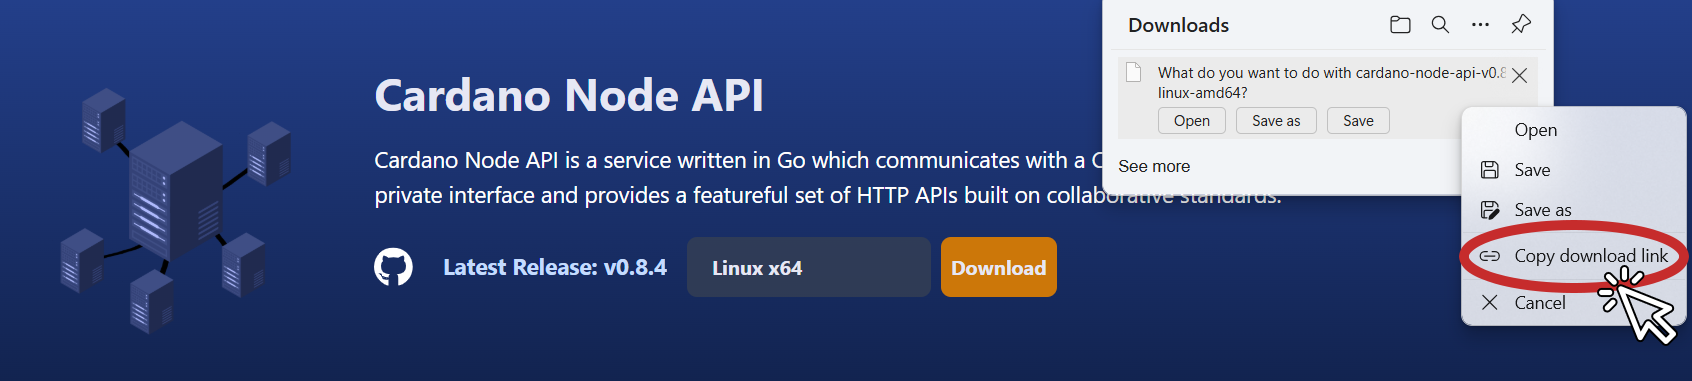Search downloads with magnifier icon
This screenshot has height=381, width=1692.
[x=1440, y=25]
